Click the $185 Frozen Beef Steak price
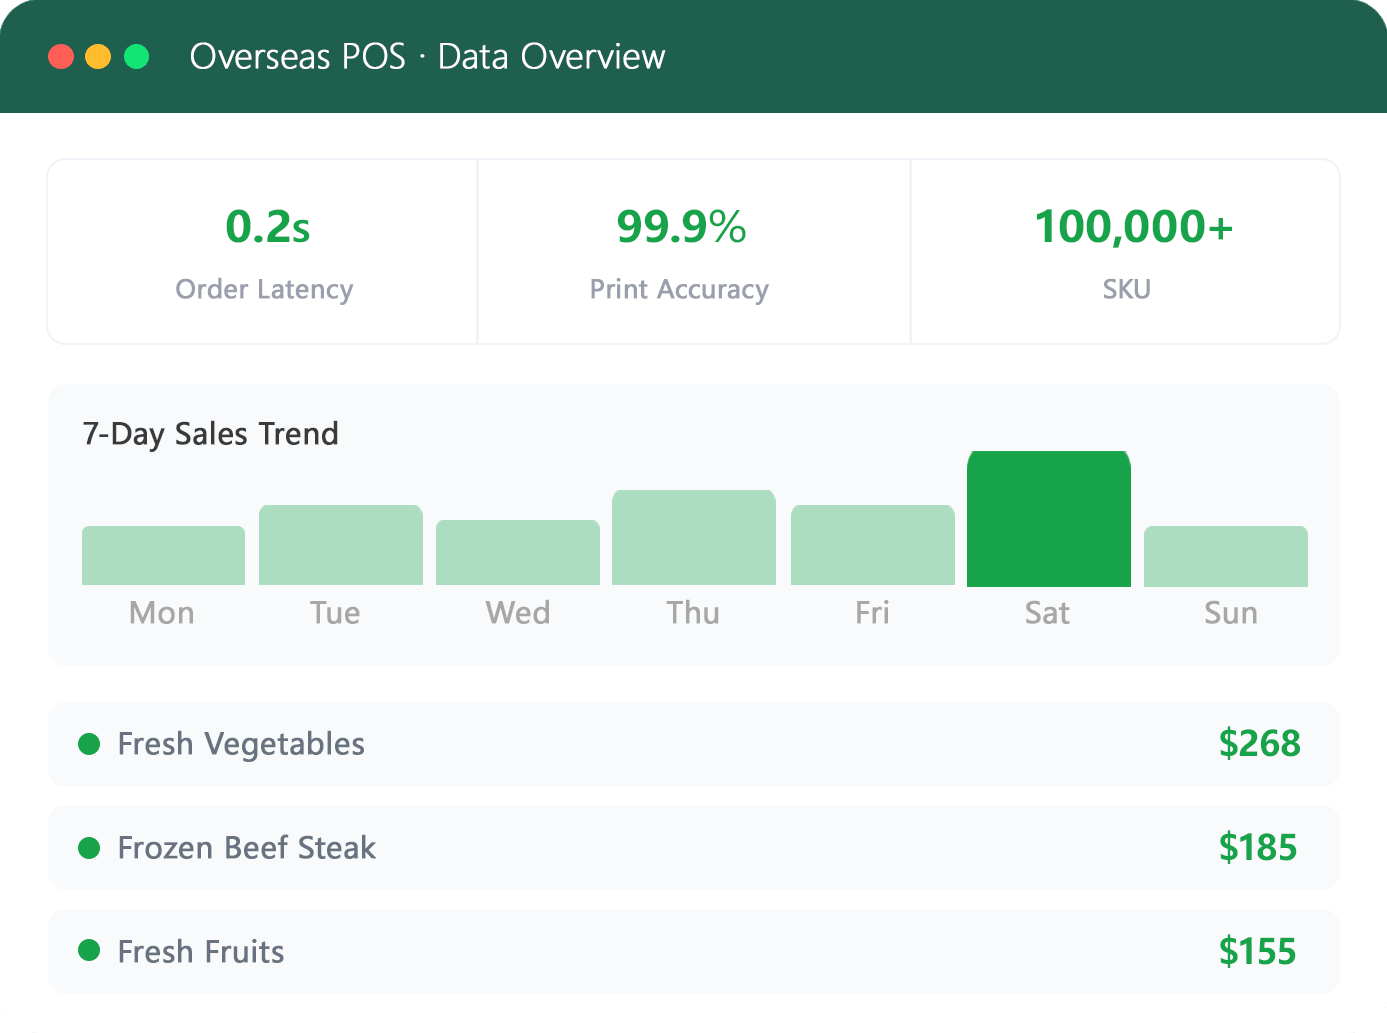This screenshot has height=1033, width=1387. tap(1258, 848)
